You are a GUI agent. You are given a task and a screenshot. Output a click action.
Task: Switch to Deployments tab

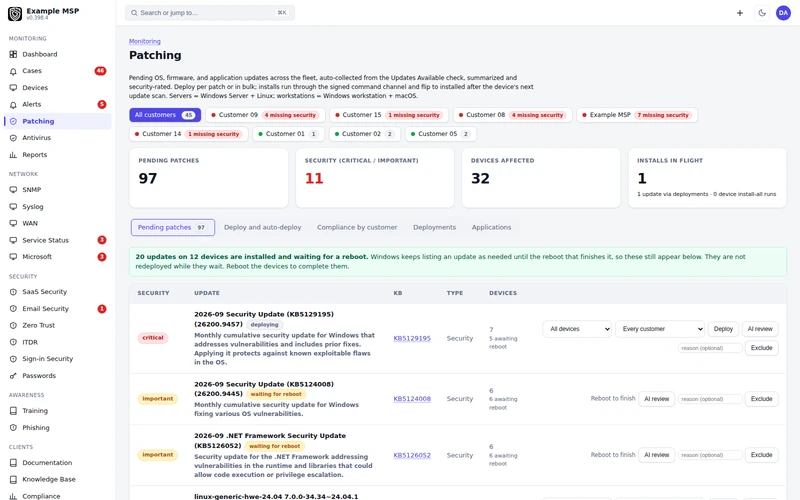[434, 228]
